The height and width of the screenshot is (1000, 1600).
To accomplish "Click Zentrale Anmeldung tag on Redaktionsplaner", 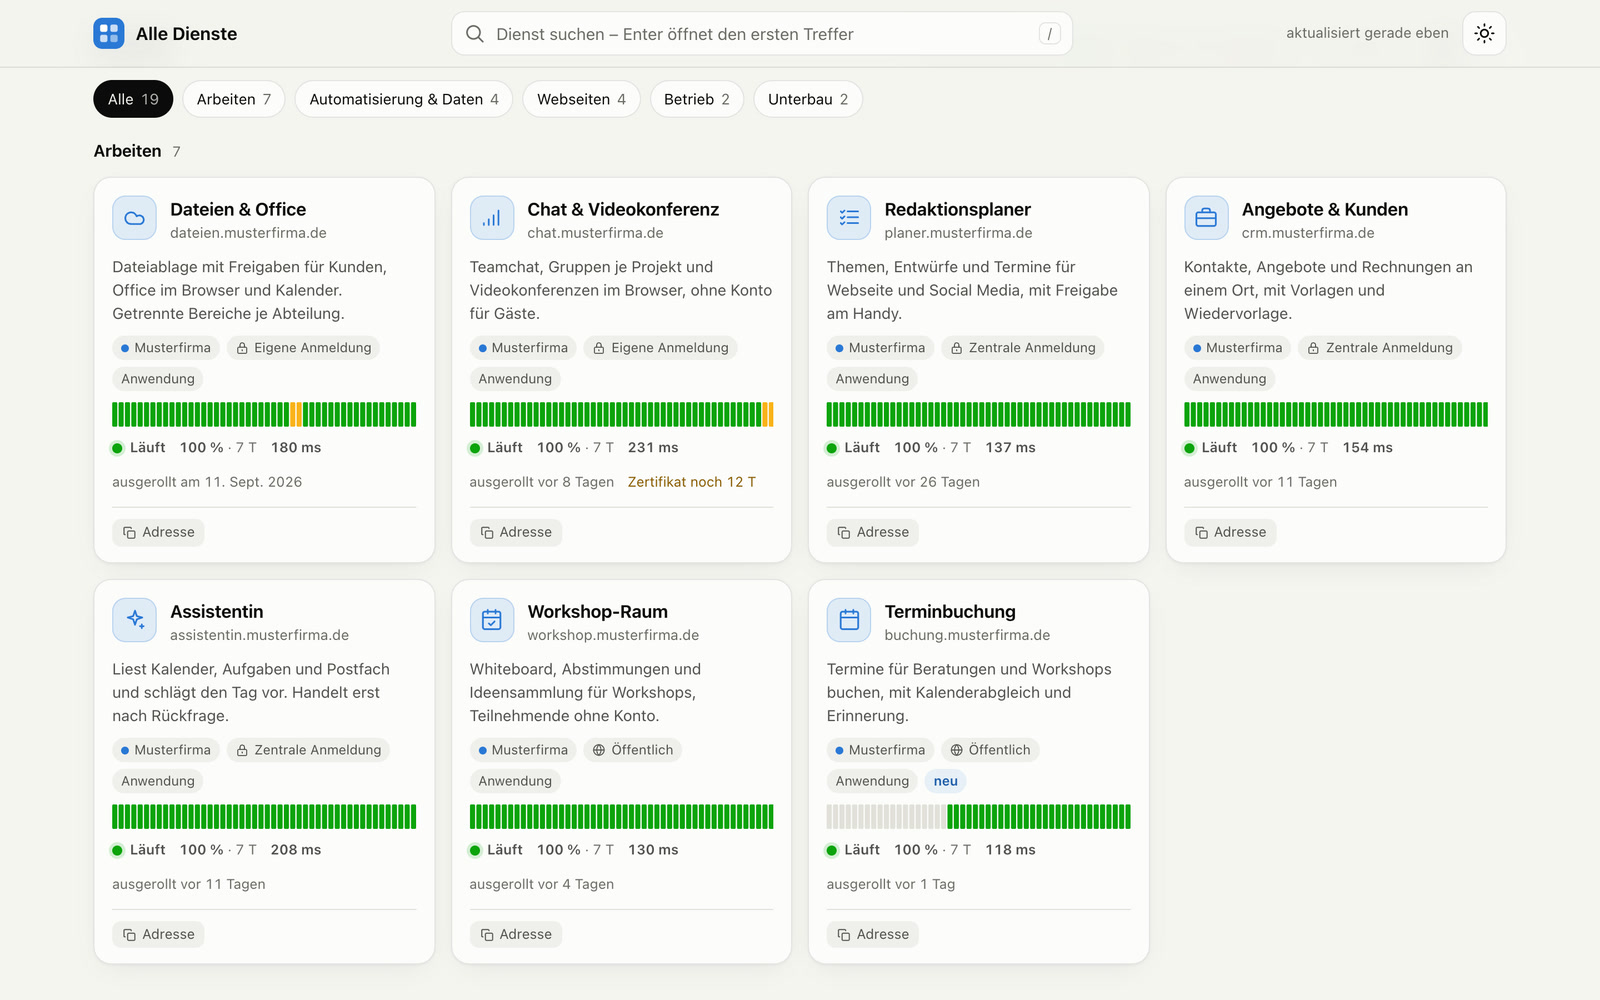I will [1022, 348].
